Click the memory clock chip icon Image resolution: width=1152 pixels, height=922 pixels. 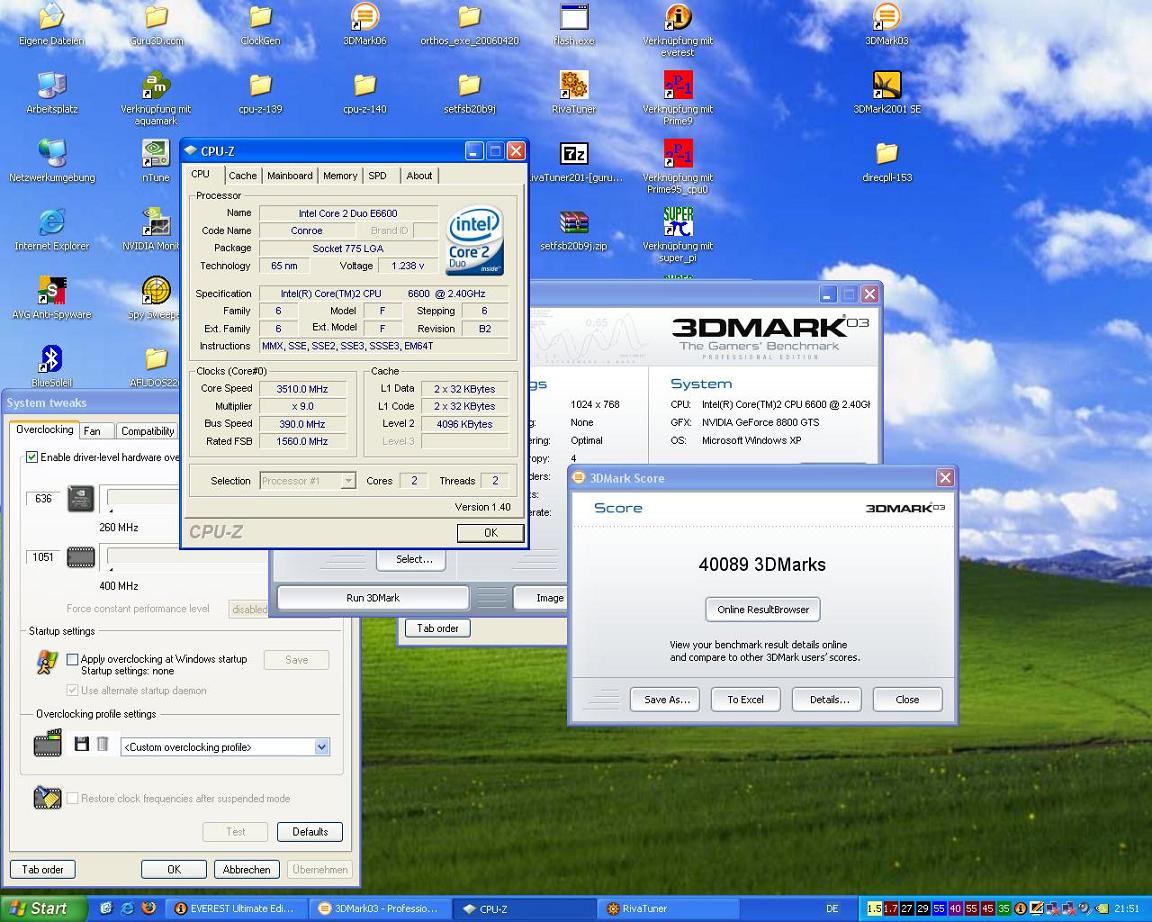click(81, 558)
